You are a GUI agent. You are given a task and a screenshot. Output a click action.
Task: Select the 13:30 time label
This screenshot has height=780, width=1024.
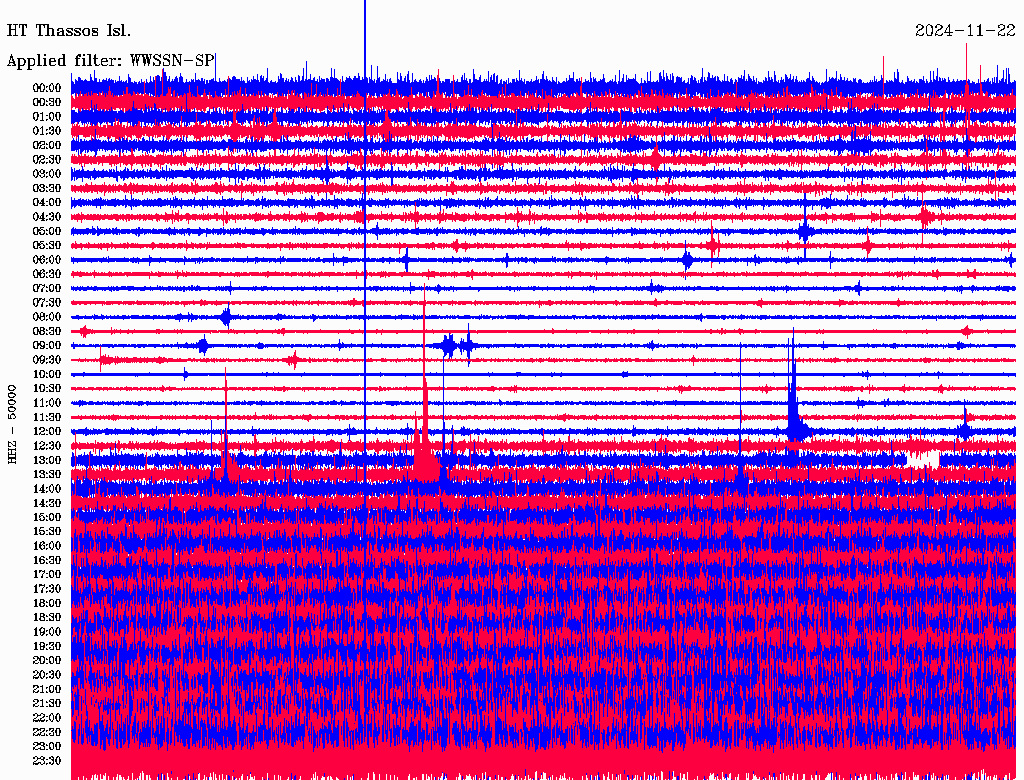47,474
